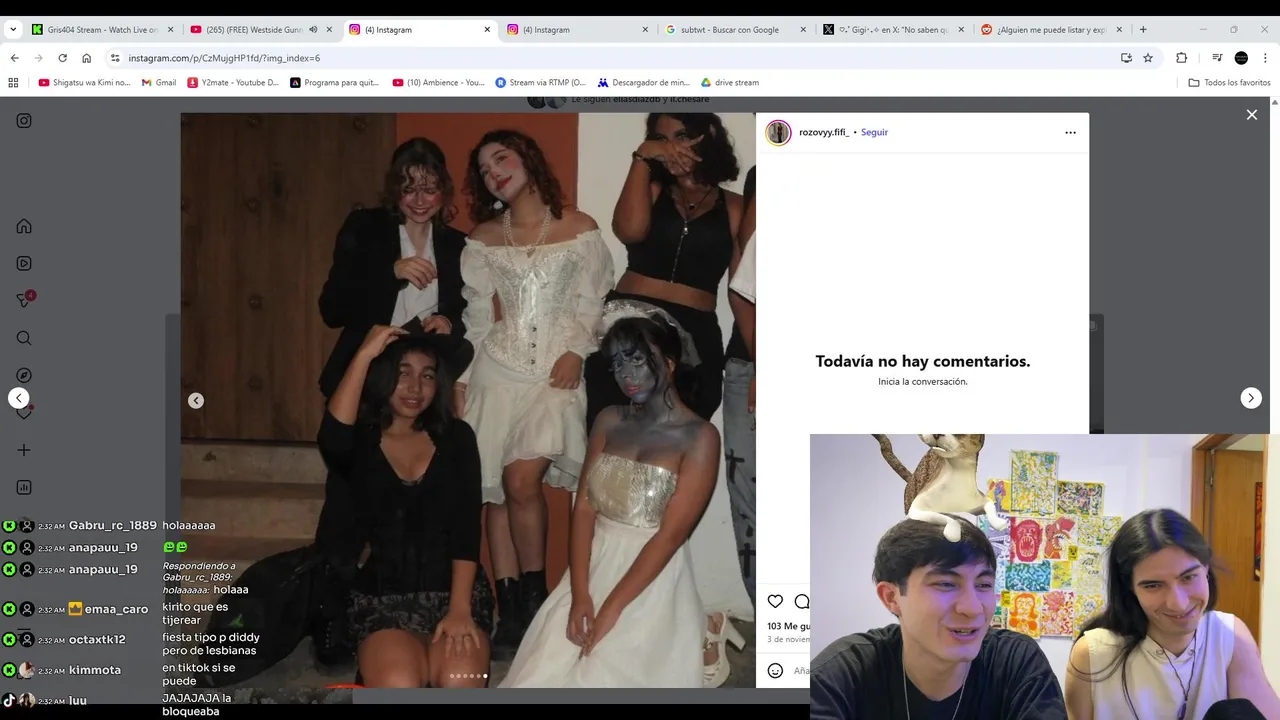Open Reels from Instagram sidebar
The width and height of the screenshot is (1280, 720).
click(x=24, y=263)
